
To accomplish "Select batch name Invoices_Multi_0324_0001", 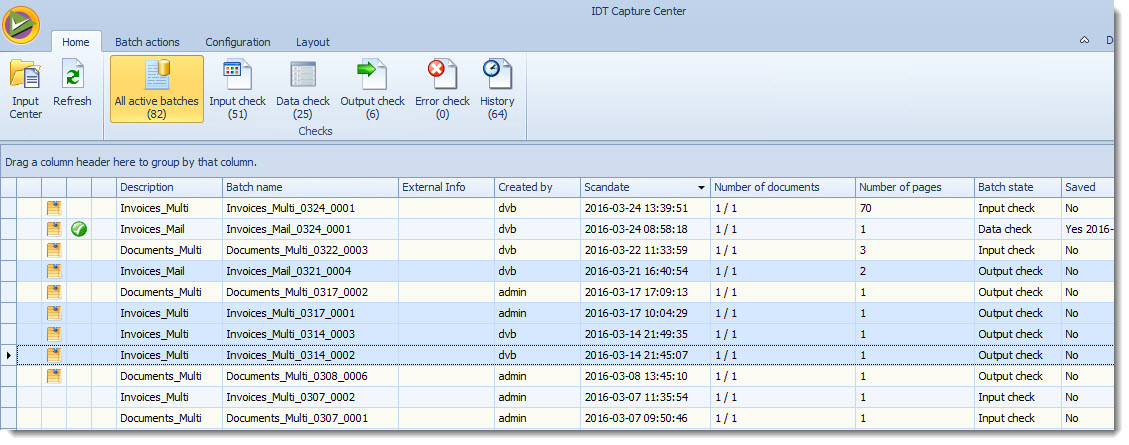I will [x=290, y=208].
